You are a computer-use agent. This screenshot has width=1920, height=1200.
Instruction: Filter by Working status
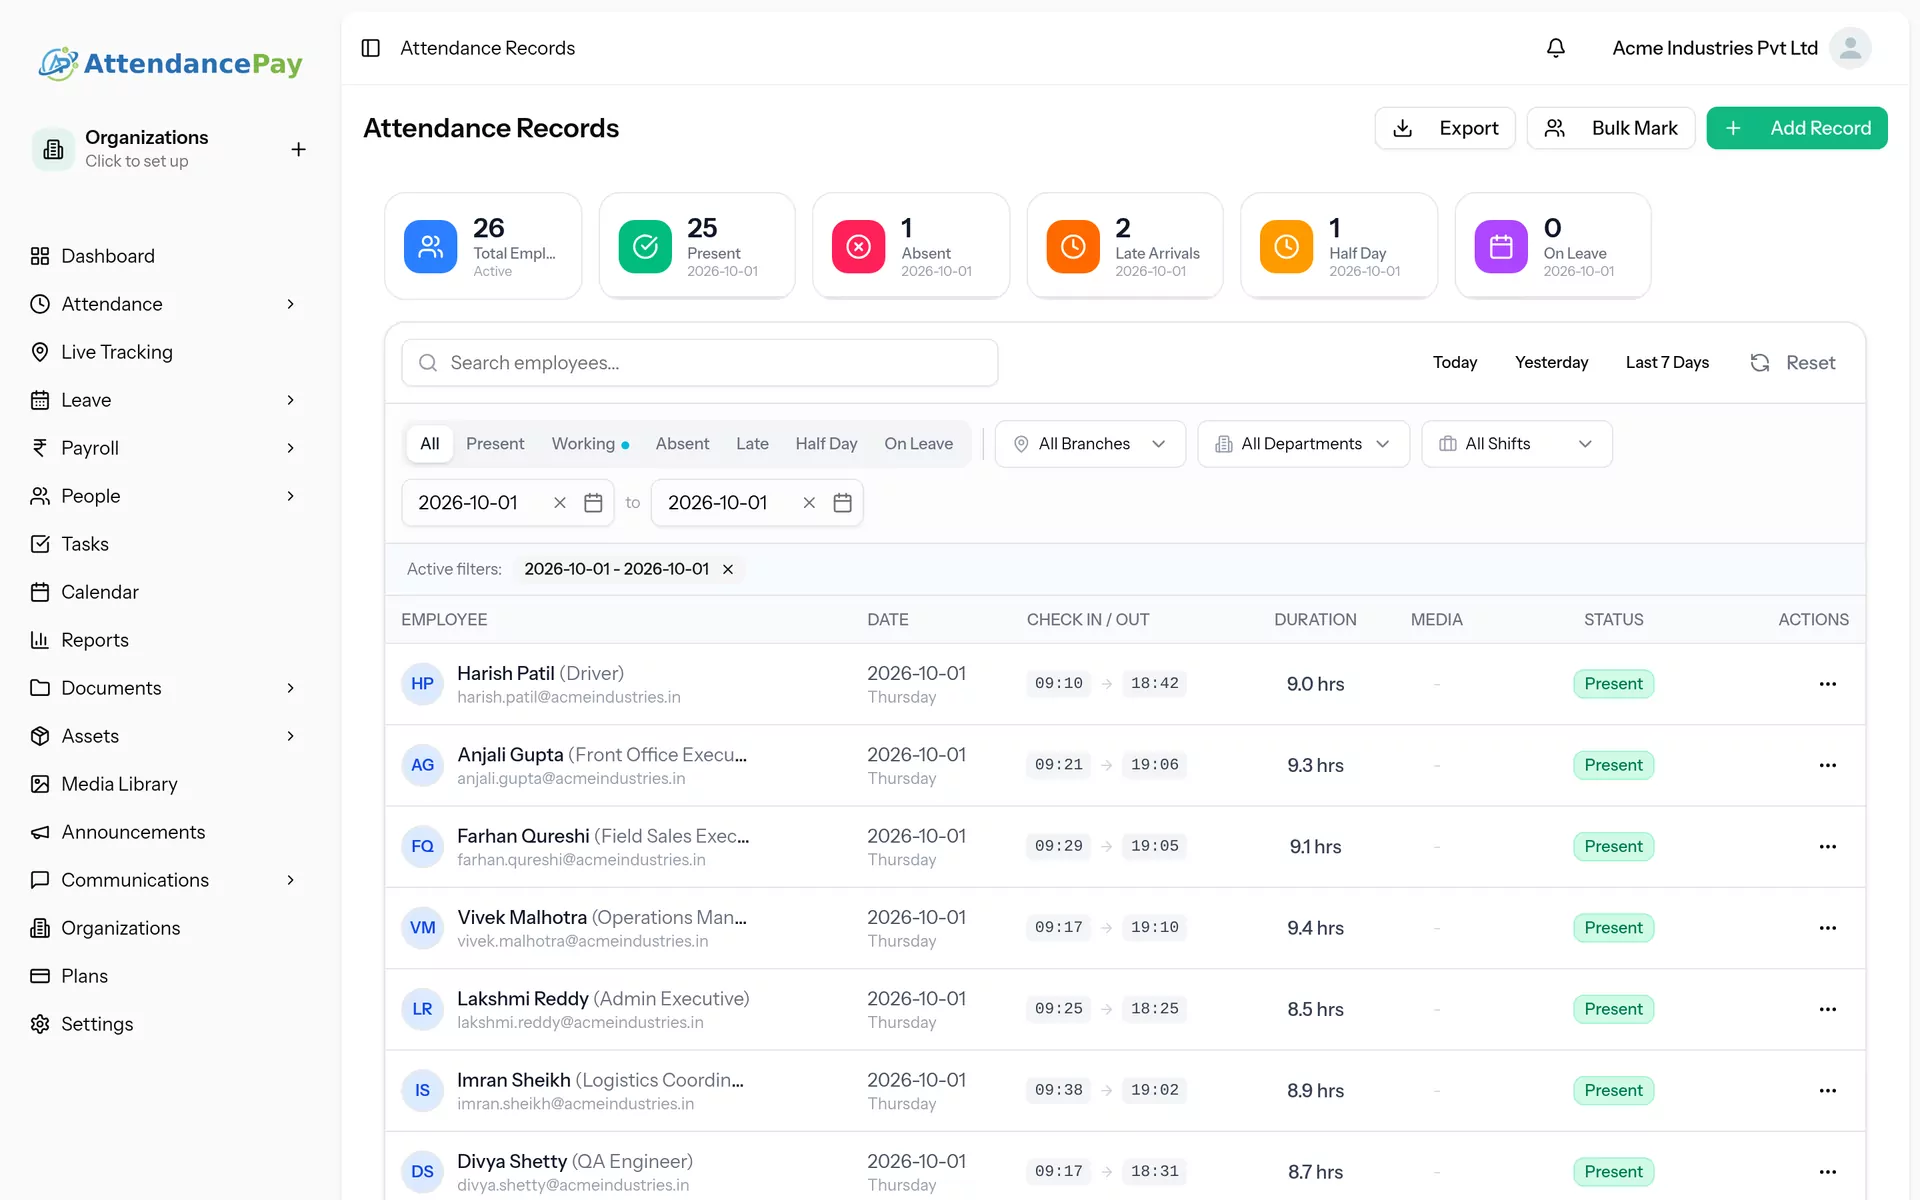coord(590,444)
